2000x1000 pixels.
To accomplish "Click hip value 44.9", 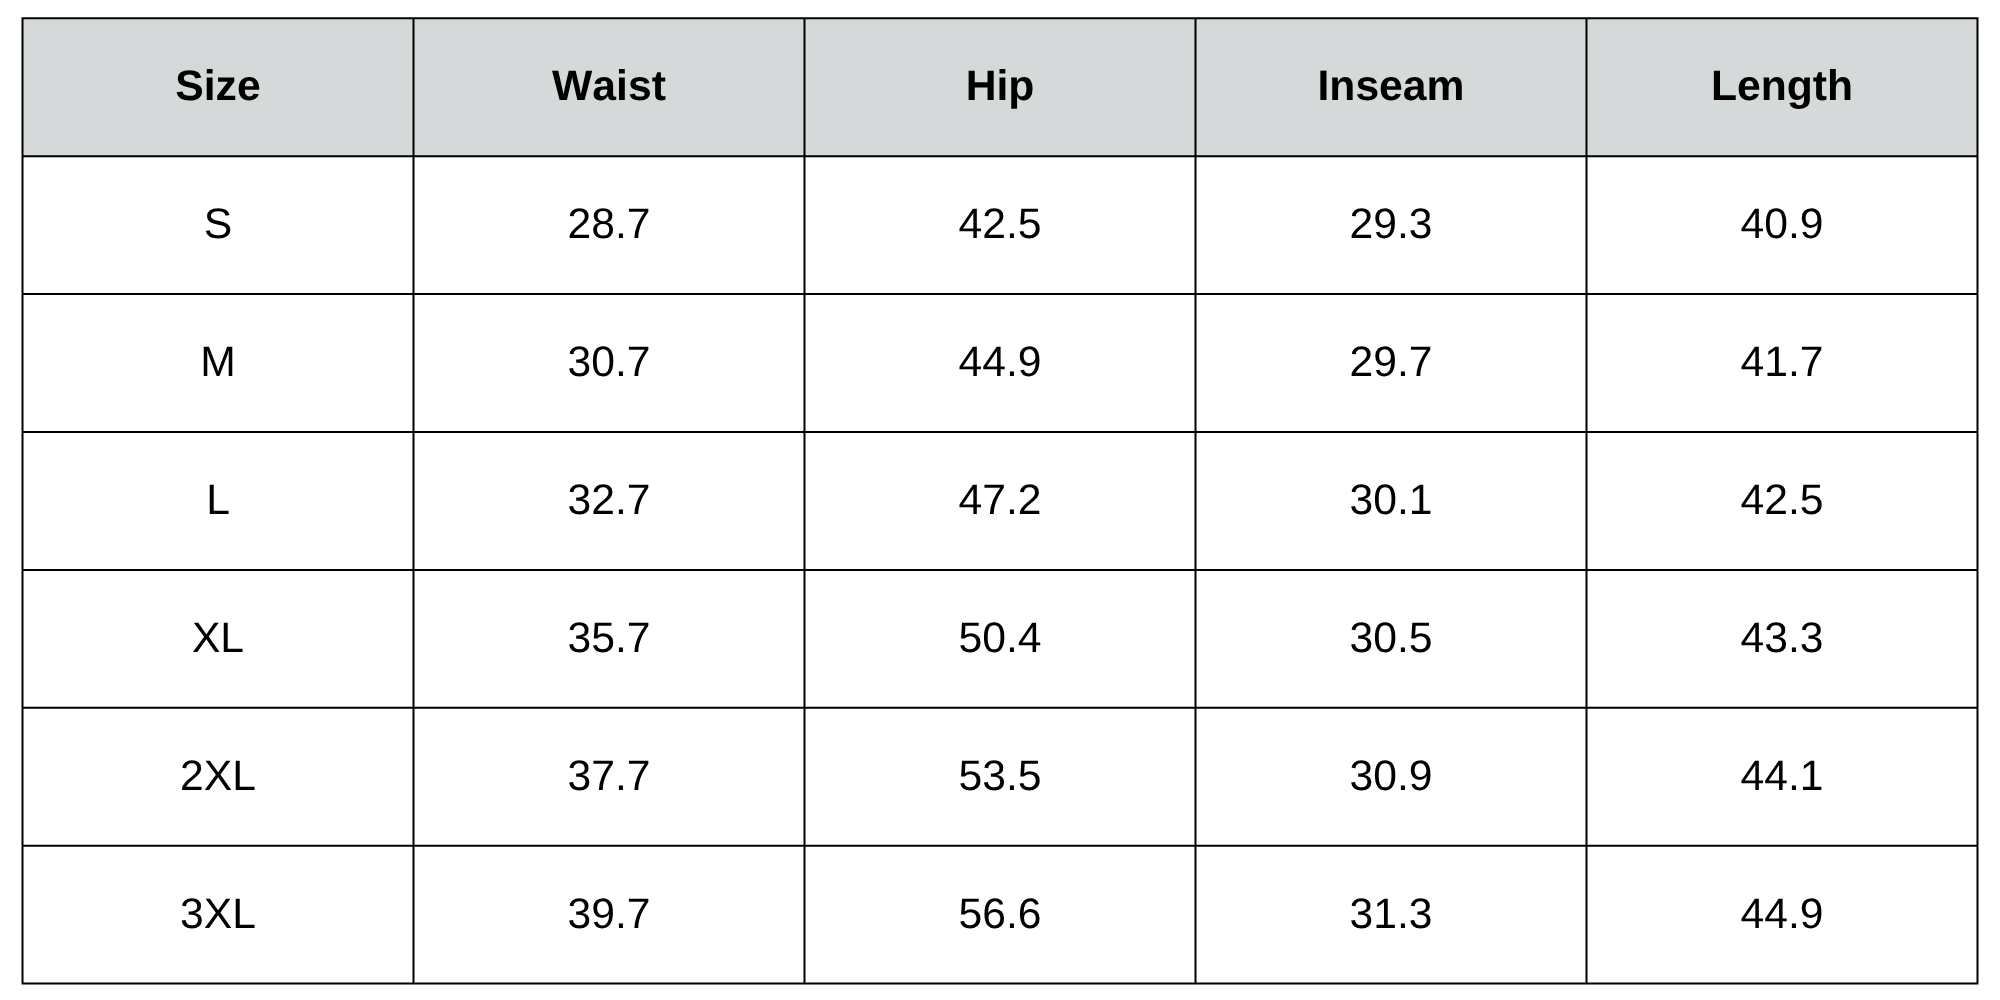I will pyautogui.click(x=999, y=362).
